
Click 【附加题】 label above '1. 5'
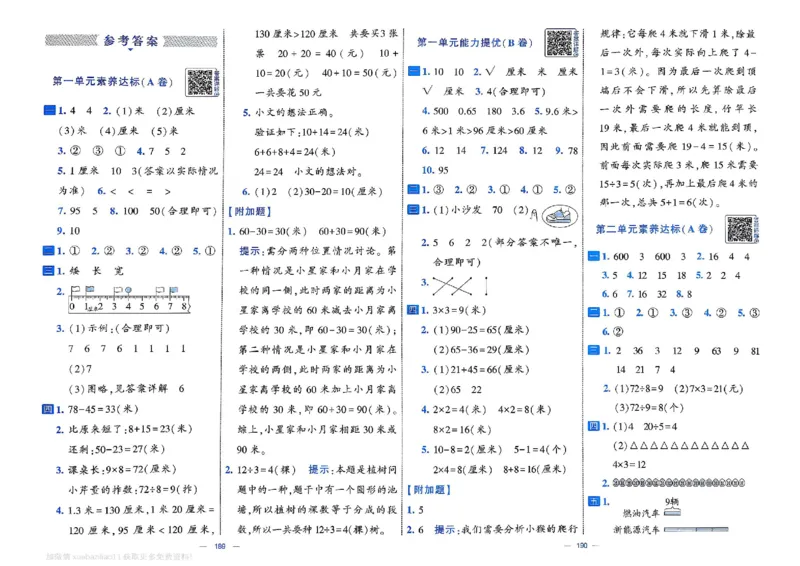point(429,490)
